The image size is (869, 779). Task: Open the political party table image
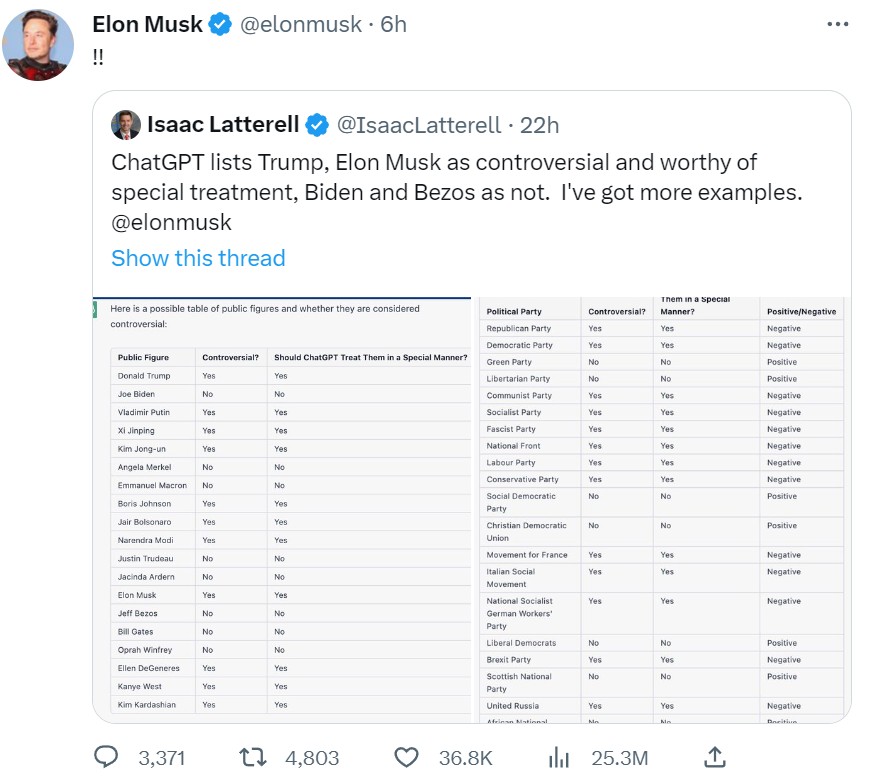pos(662,508)
